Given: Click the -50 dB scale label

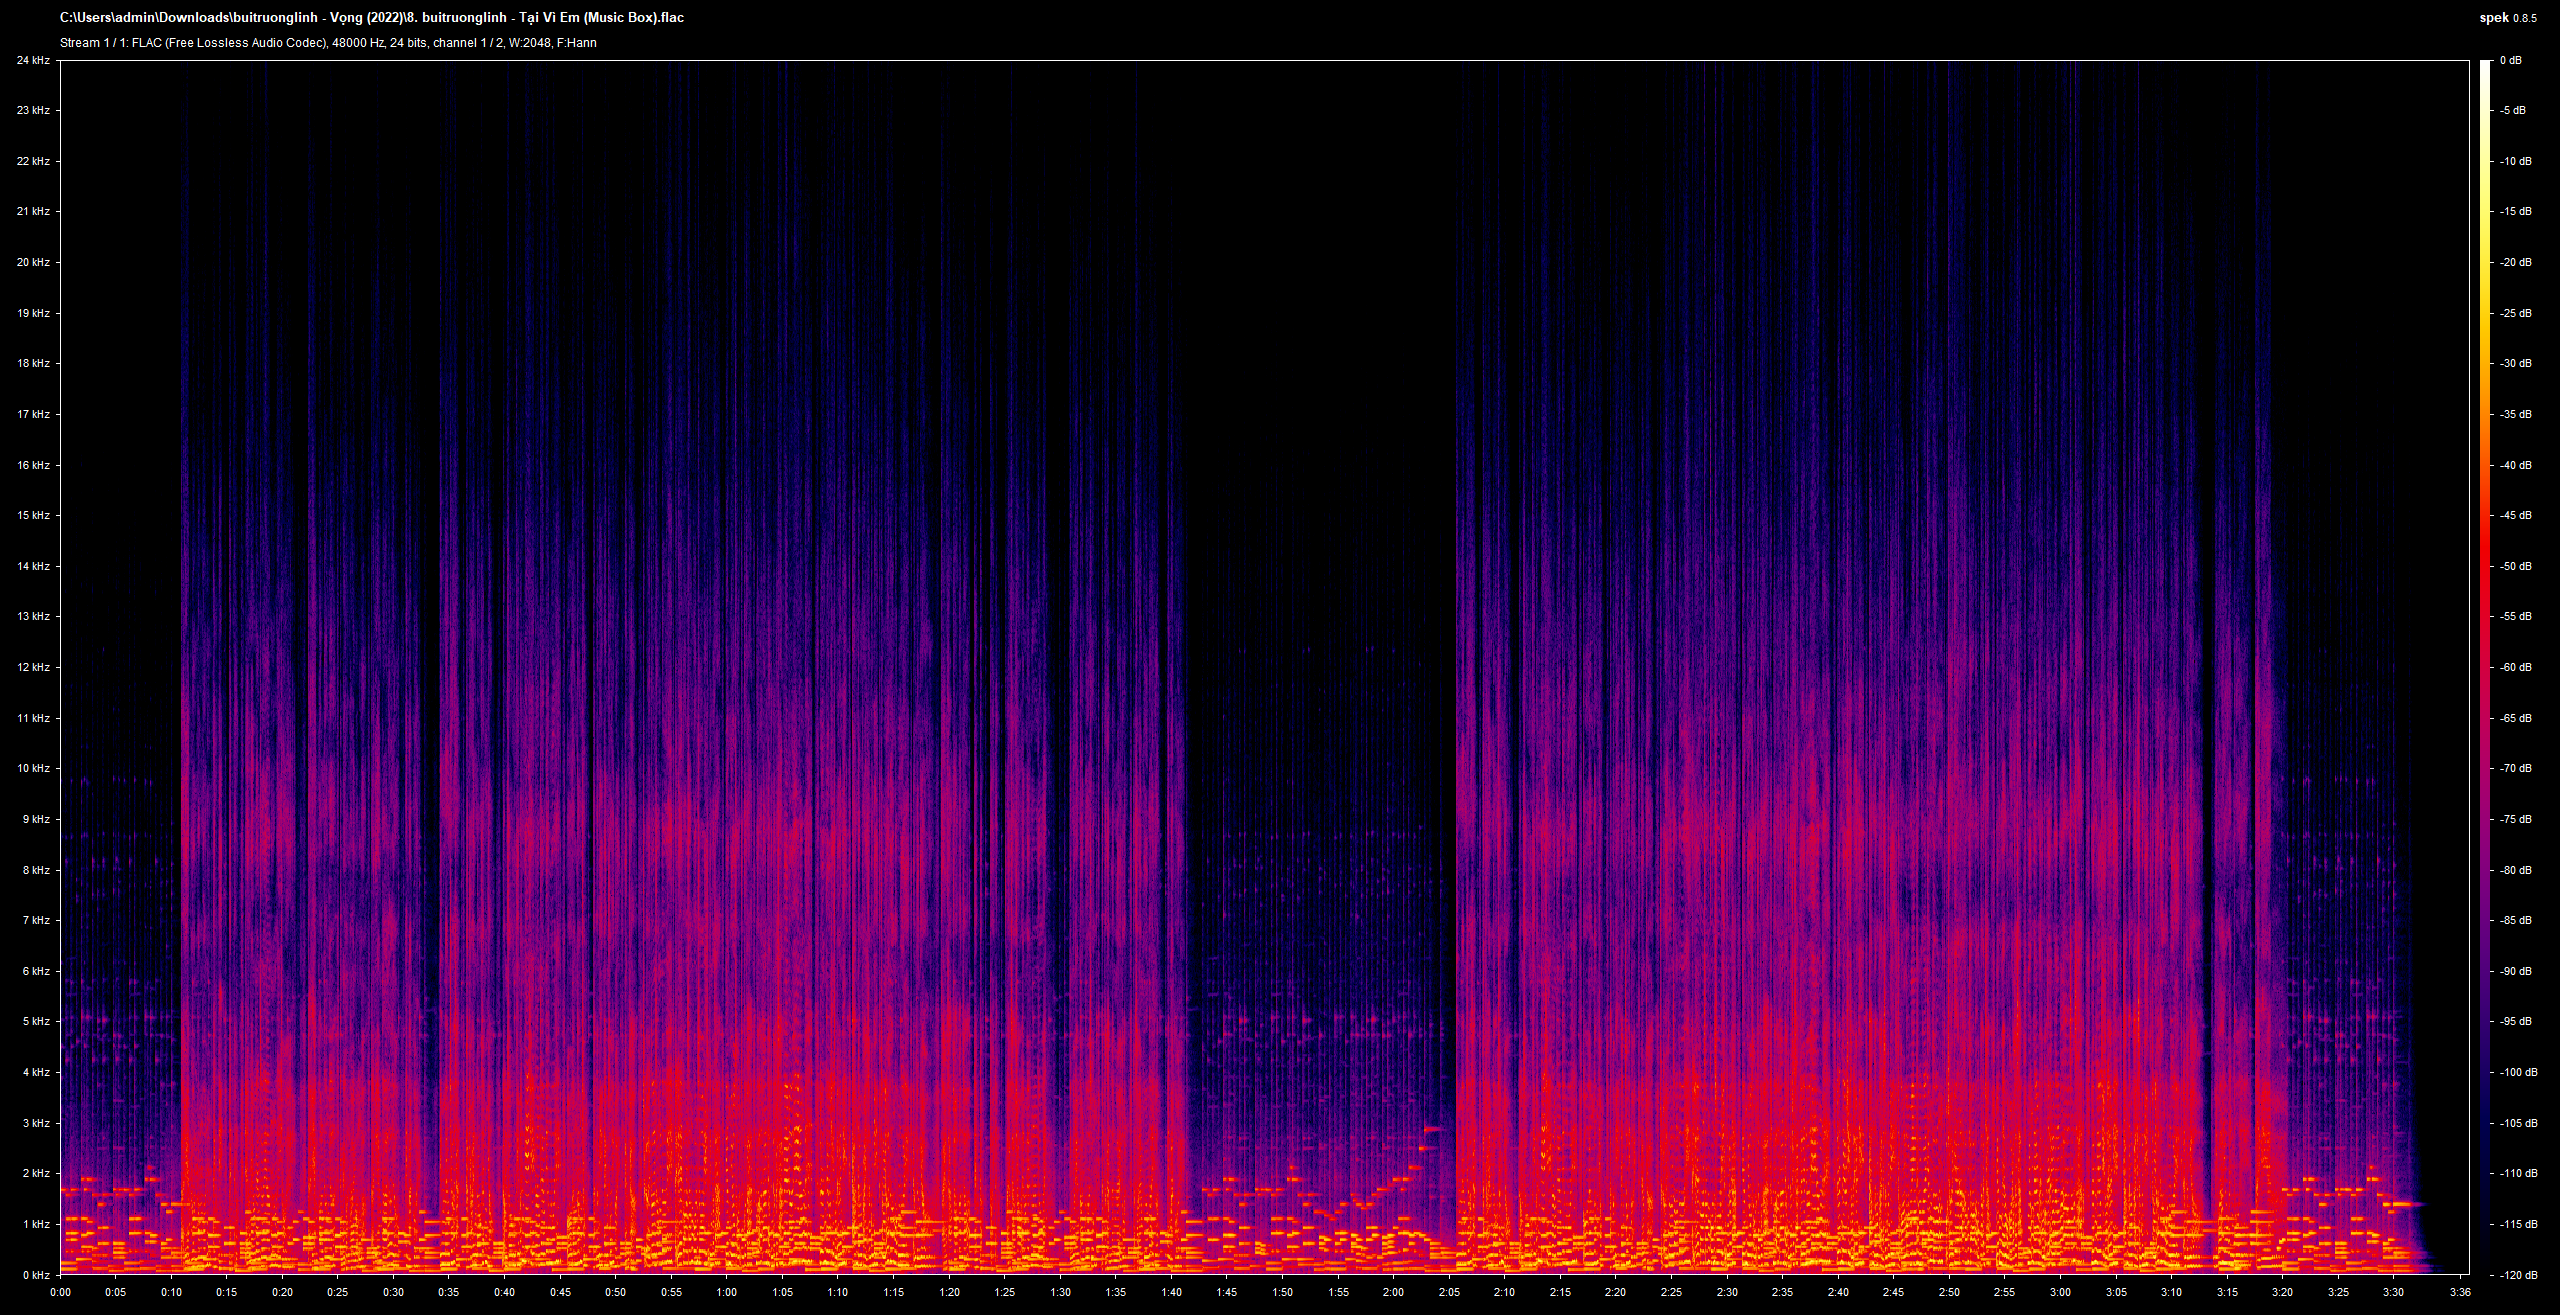Looking at the screenshot, I should click(2516, 566).
